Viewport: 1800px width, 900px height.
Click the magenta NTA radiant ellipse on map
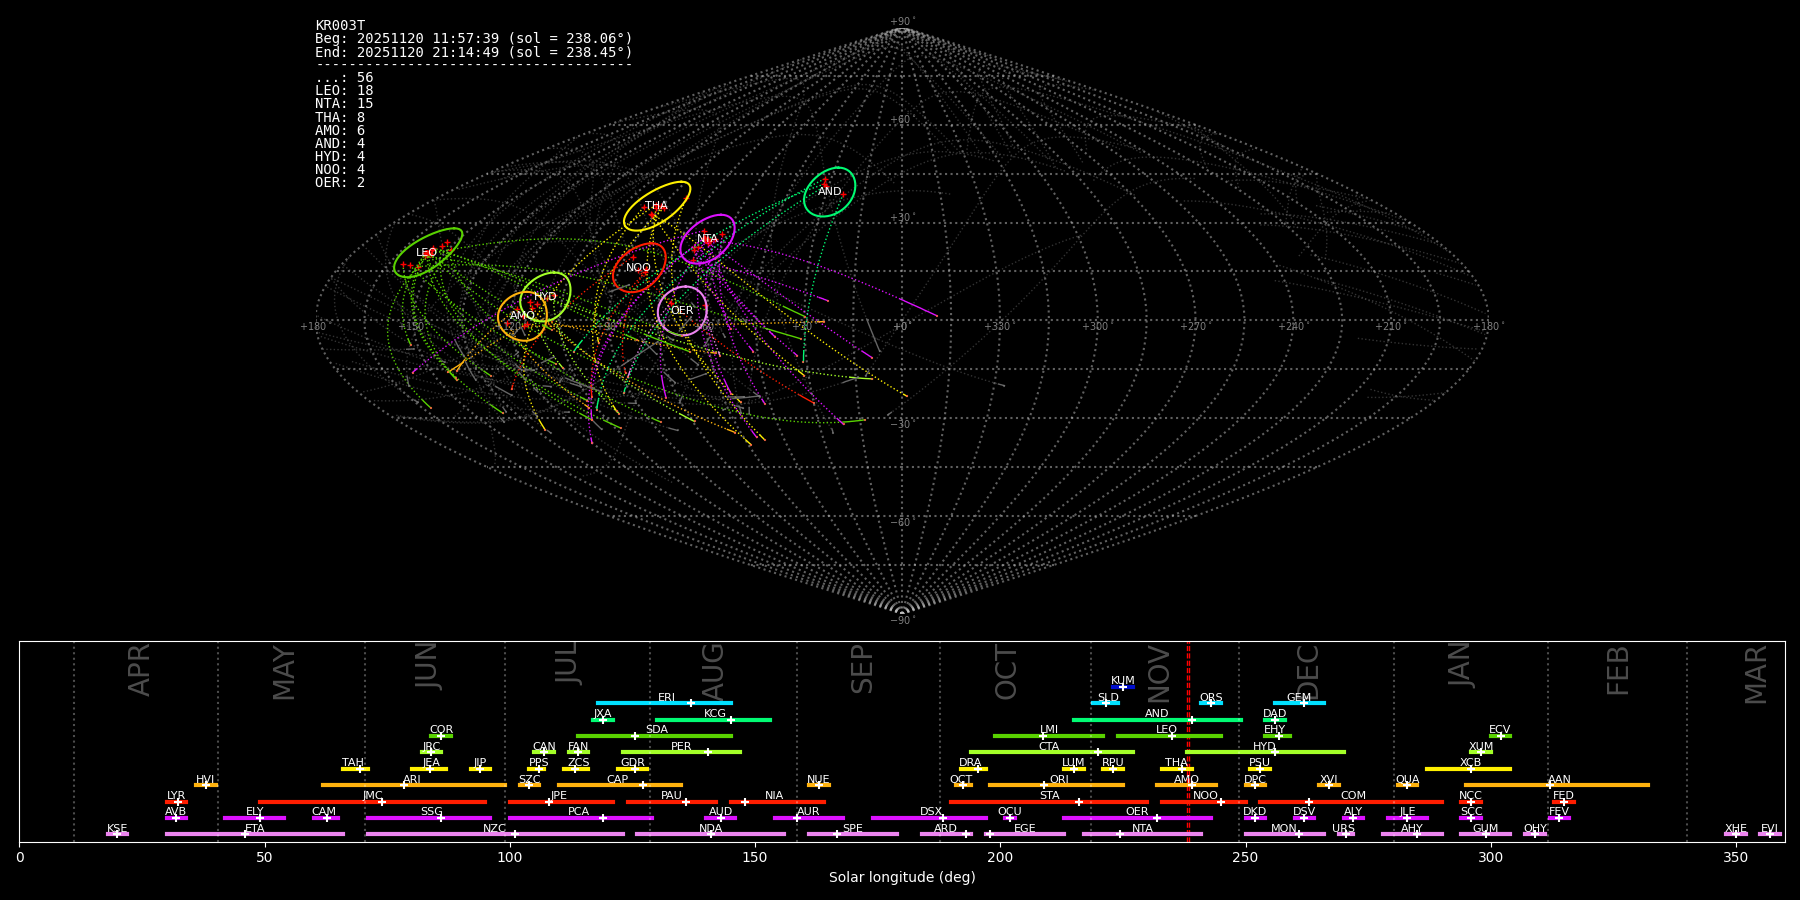pos(708,239)
